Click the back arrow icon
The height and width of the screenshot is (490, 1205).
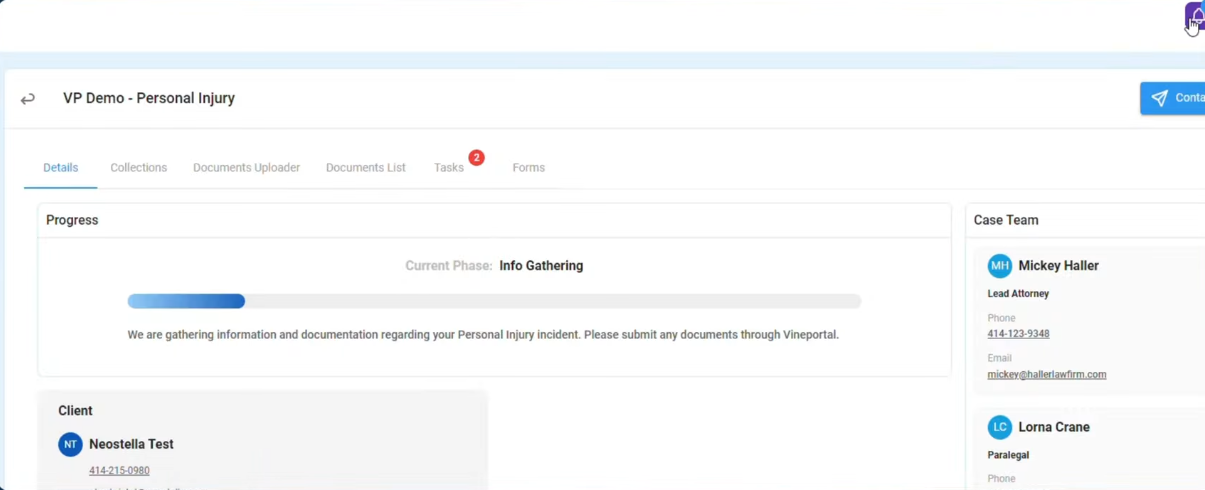click(28, 99)
